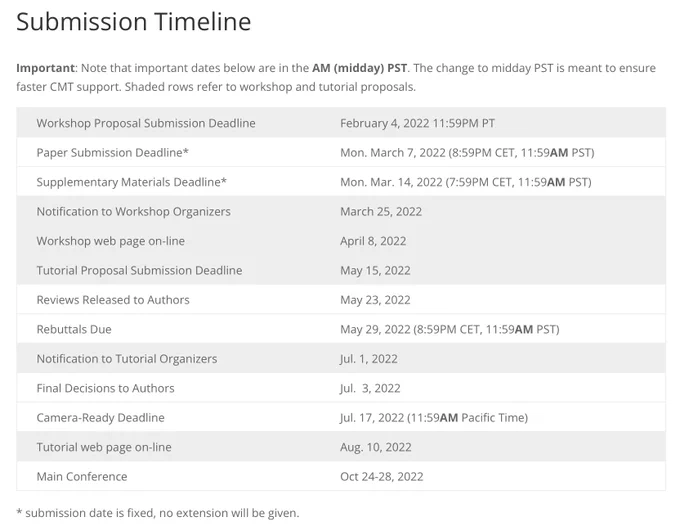The height and width of the screenshot is (526, 680).
Task: Select the Workshop Proposal Submission Deadline row
Action: point(341,123)
